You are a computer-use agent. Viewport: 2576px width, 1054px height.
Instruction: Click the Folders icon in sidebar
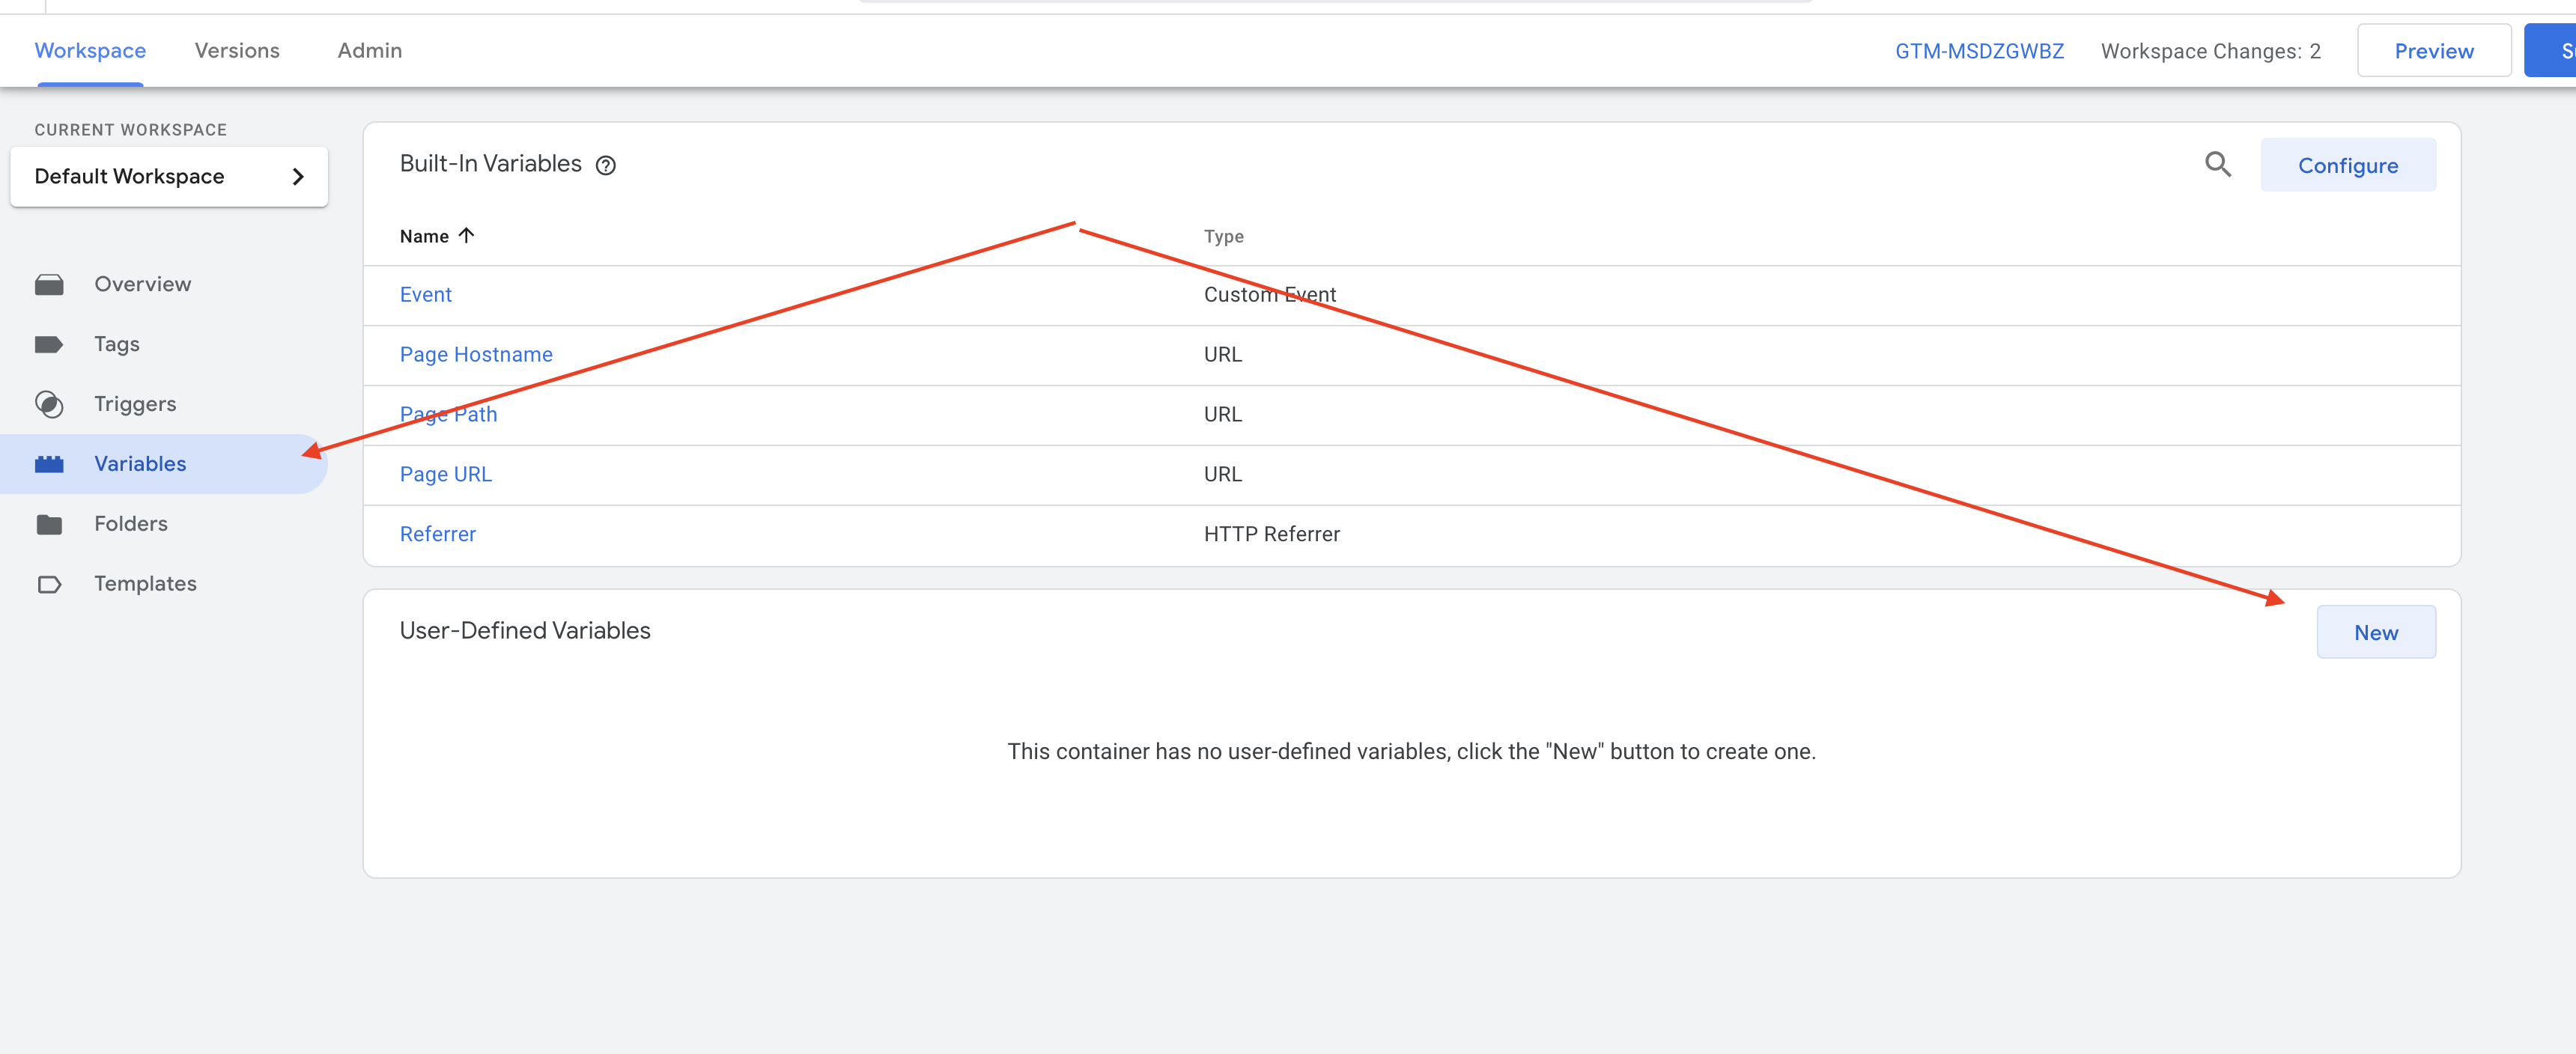pos(49,524)
